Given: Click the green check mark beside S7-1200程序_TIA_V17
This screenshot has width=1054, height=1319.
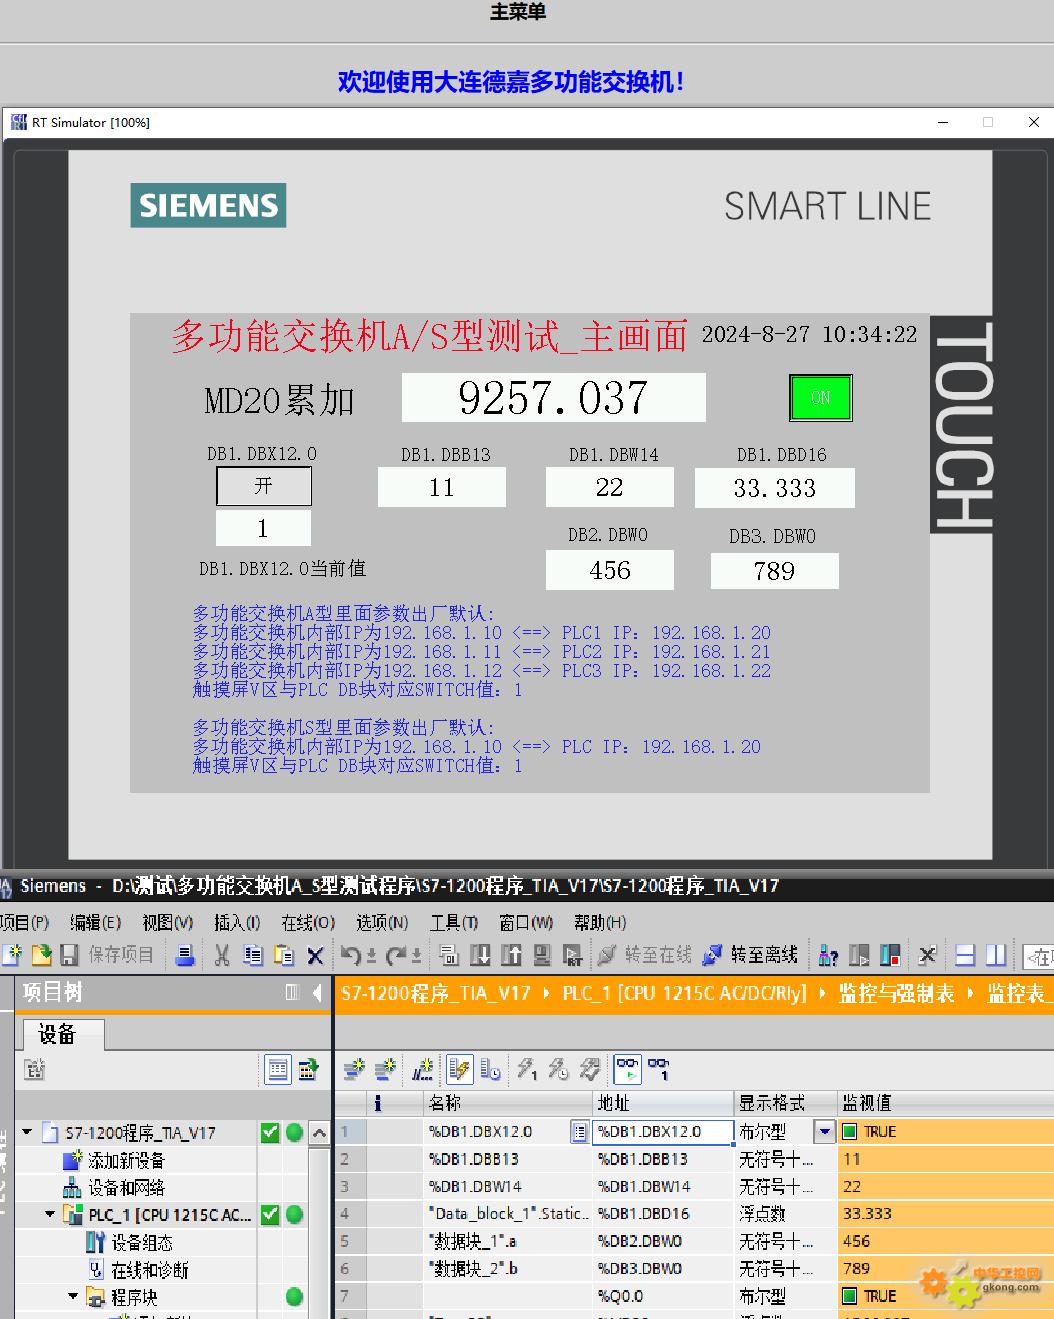Looking at the screenshot, I should click(270, 1133).
